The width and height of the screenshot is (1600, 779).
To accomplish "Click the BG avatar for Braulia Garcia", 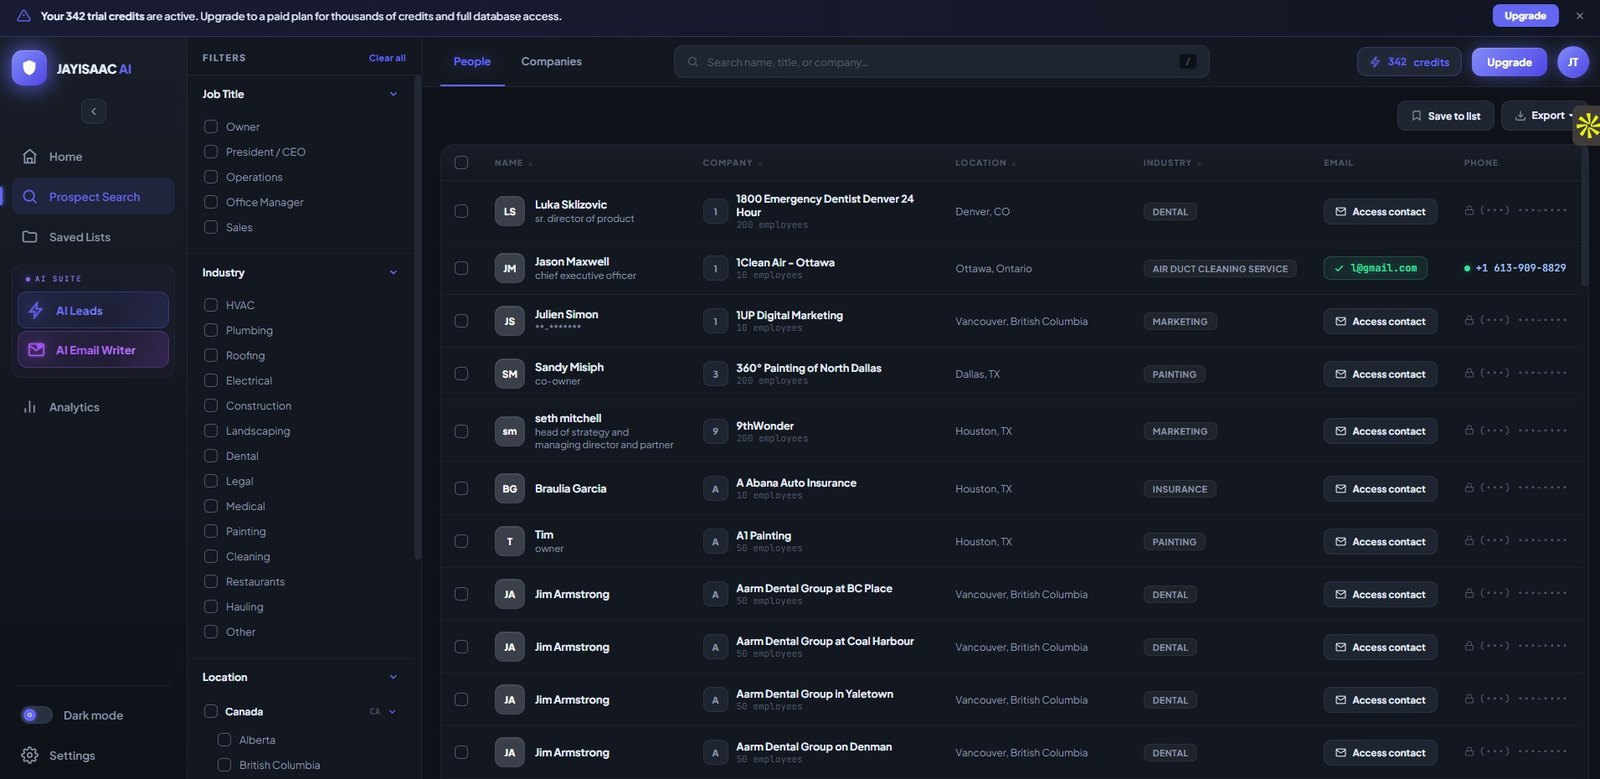I will tap(510, 489).
